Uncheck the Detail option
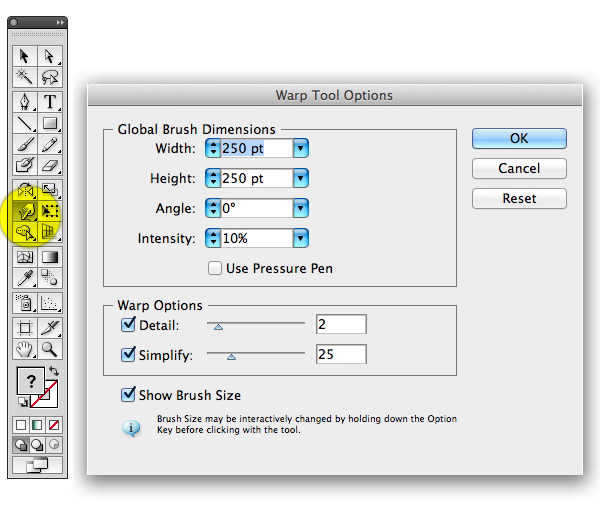This screenshot has width=600, height=510. (128, 325)
